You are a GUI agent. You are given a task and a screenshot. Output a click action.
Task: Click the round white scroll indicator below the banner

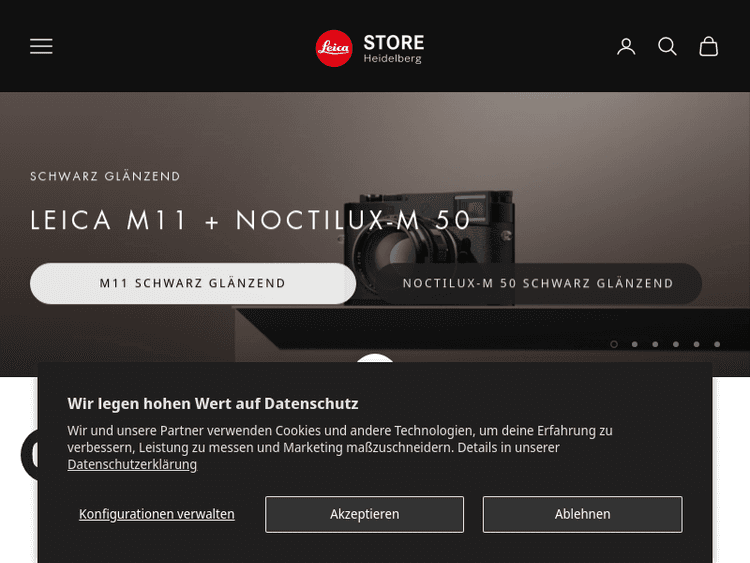[375, 358]
